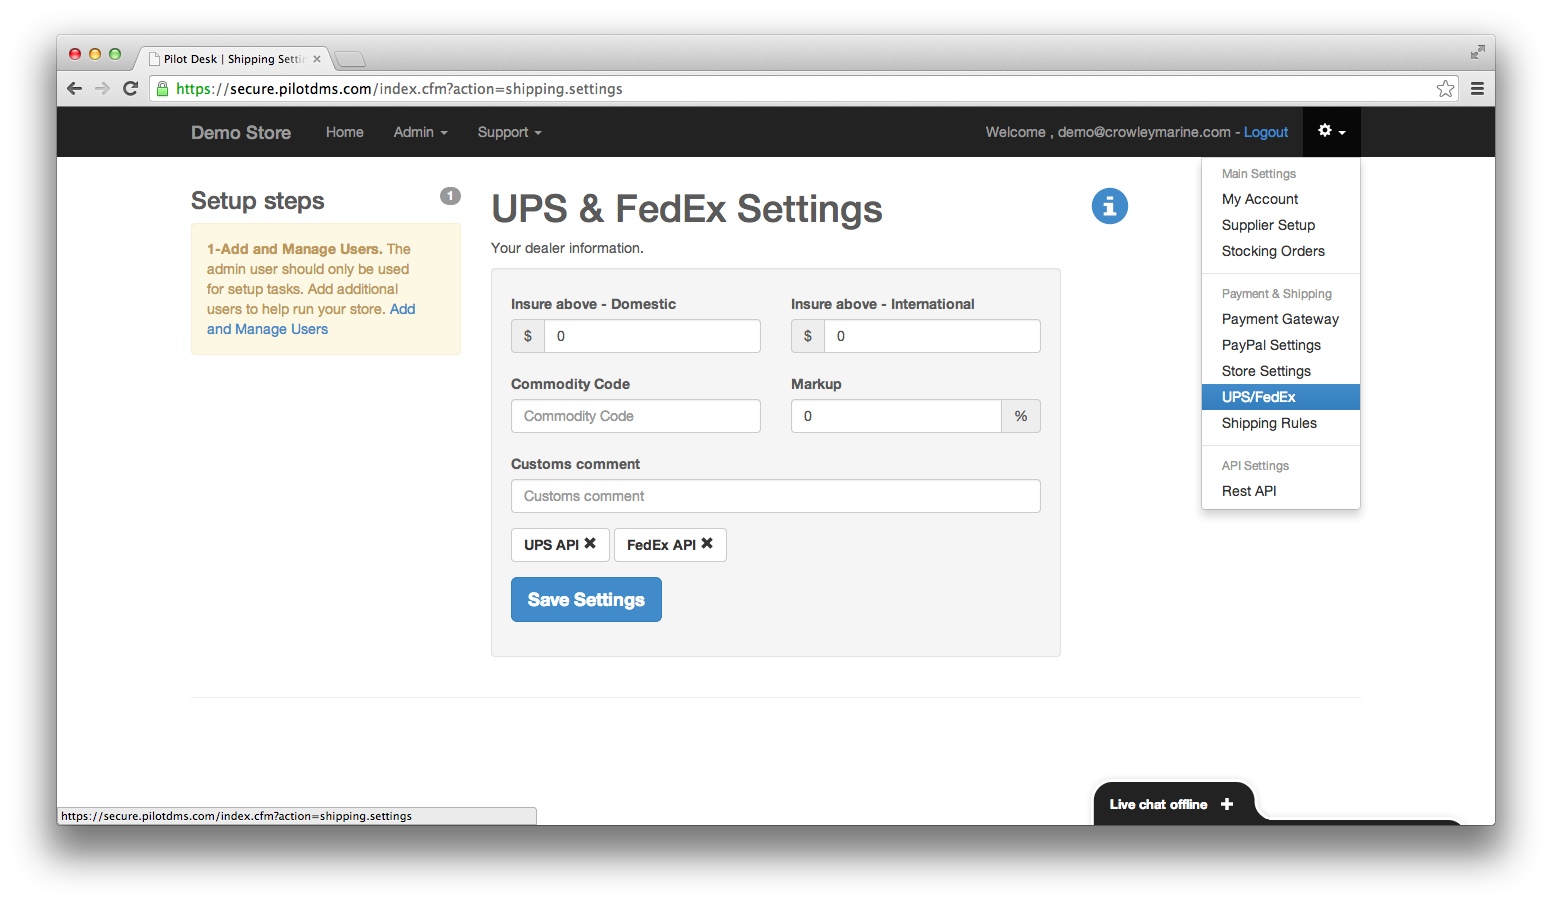
Task: Click the Live chat offline plus icon
Action: coord(1227,803)
